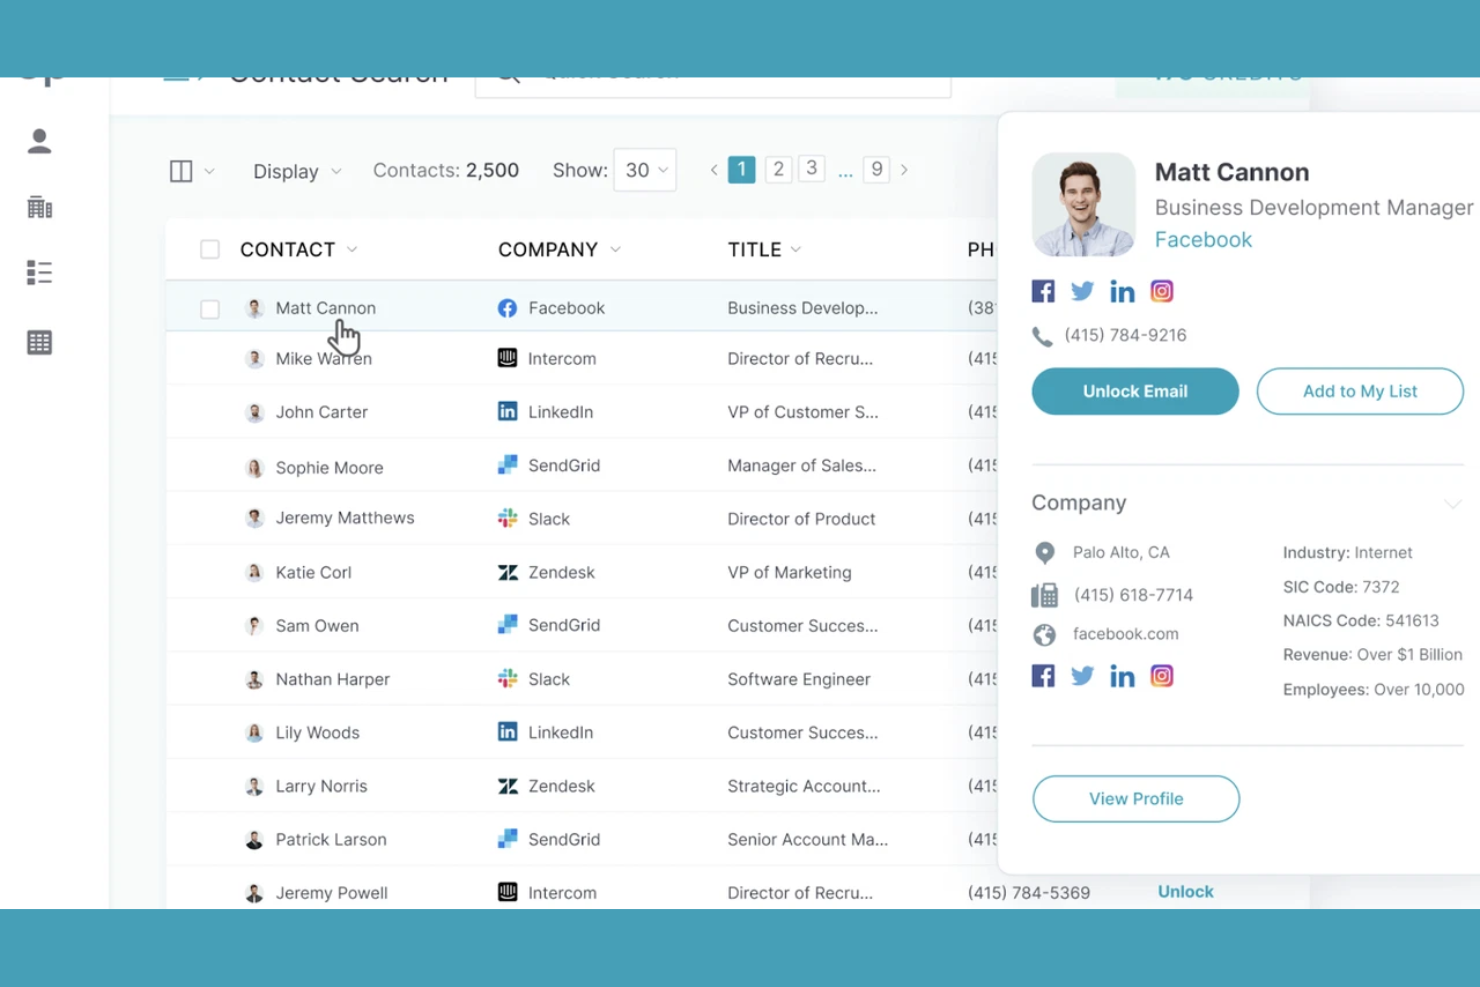
Task: Open the Show 30 per page dropdown
Action: (x=645, y=170)
